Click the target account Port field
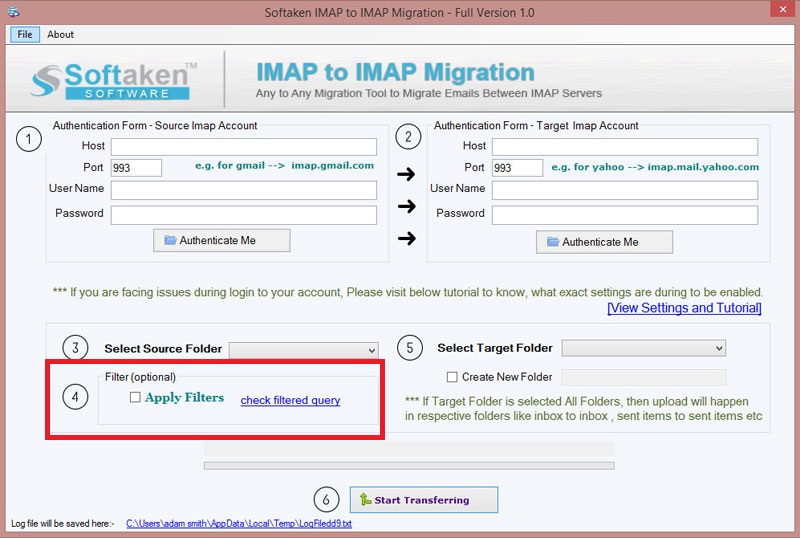Viewport: 800px width, 538px height. (517, 167)
